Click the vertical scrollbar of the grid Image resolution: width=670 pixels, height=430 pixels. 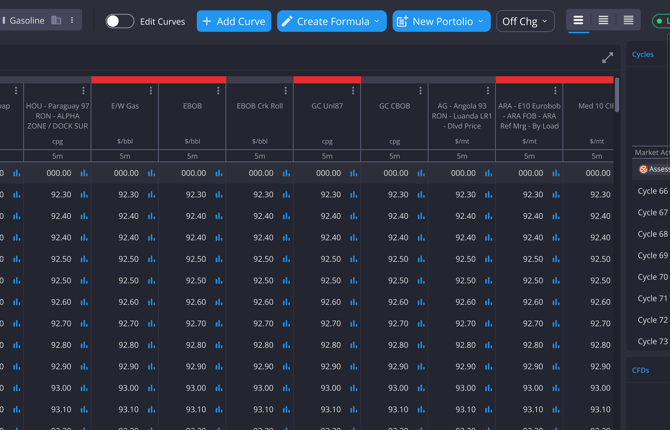pos(617,95)
